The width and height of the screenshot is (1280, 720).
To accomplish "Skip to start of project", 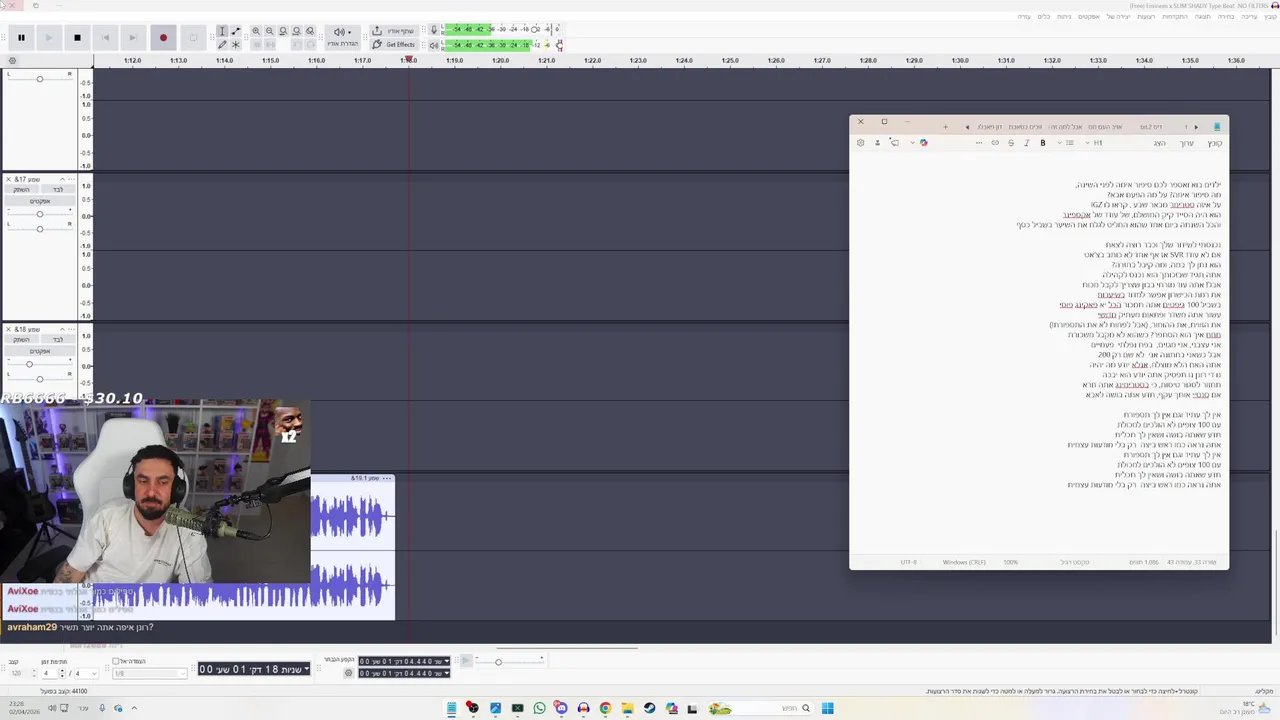I will tap(105, 38).
